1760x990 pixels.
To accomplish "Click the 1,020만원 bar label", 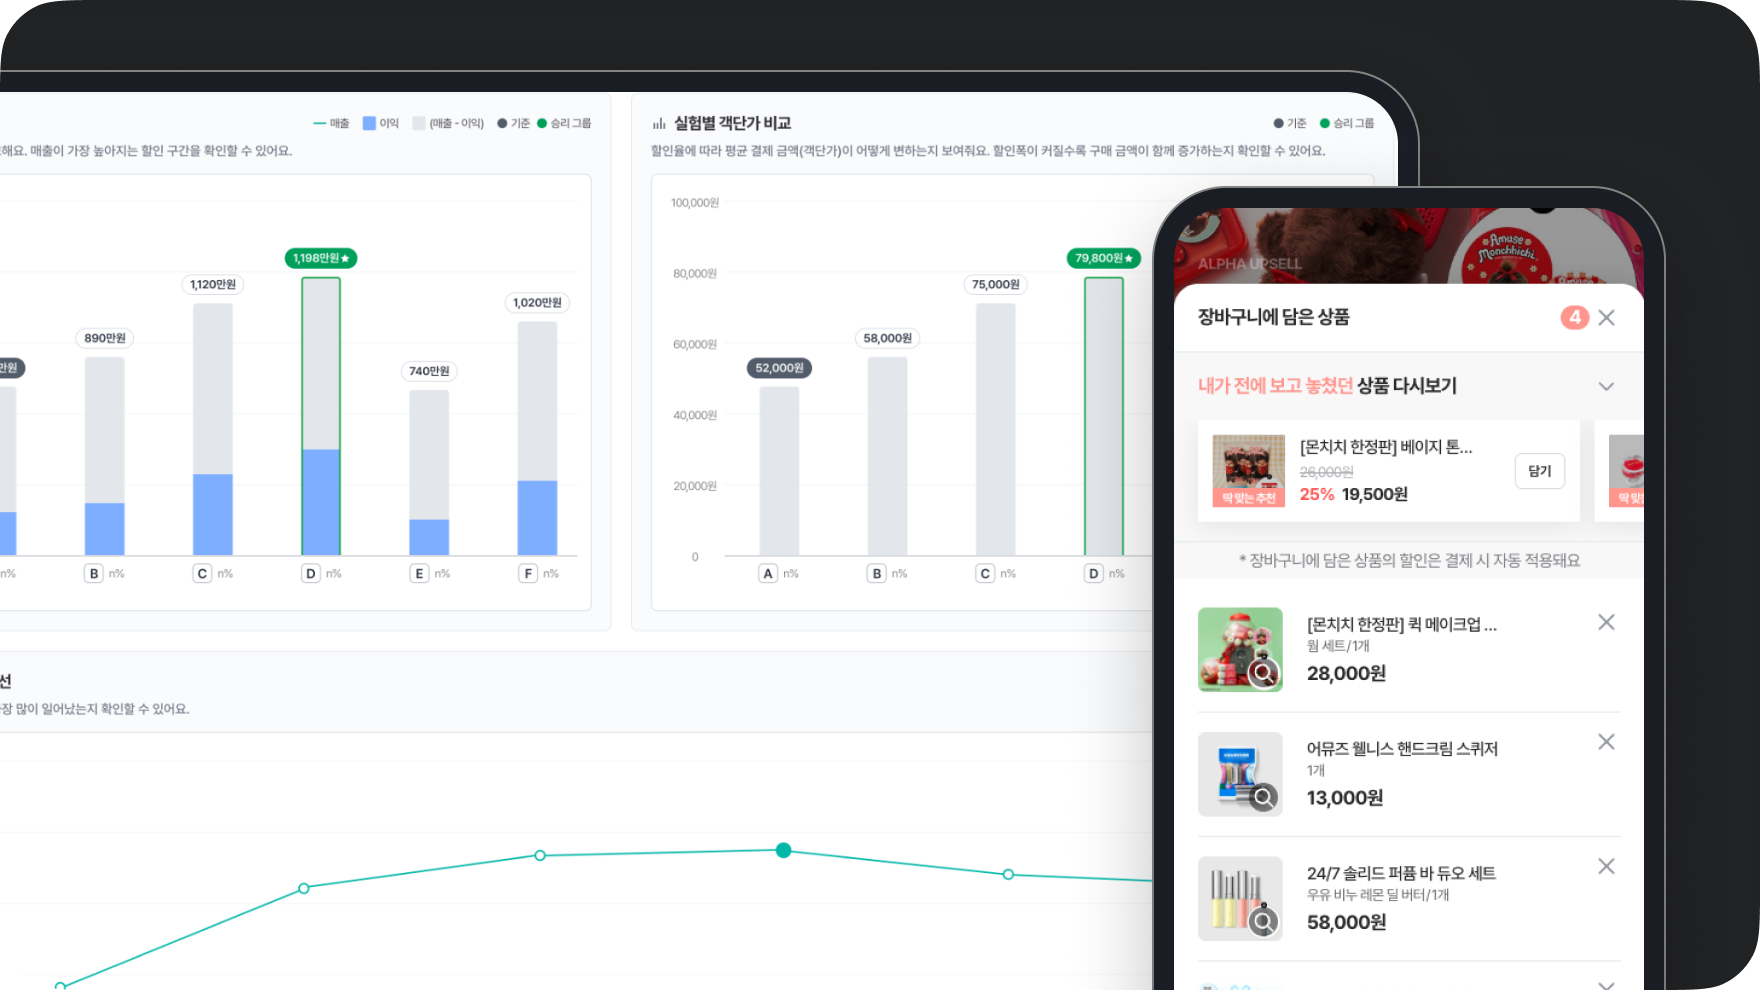I will click(x=537, y=302).
